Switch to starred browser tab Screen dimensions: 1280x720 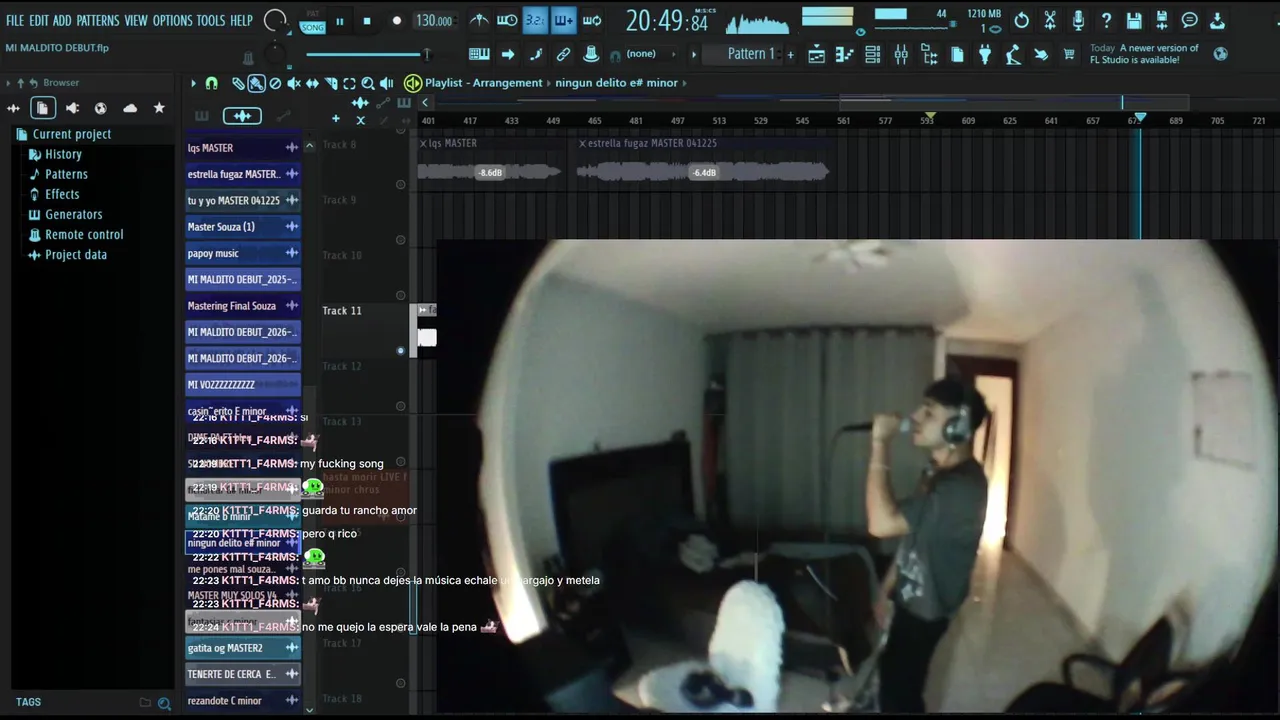click(x=159, y=108)
